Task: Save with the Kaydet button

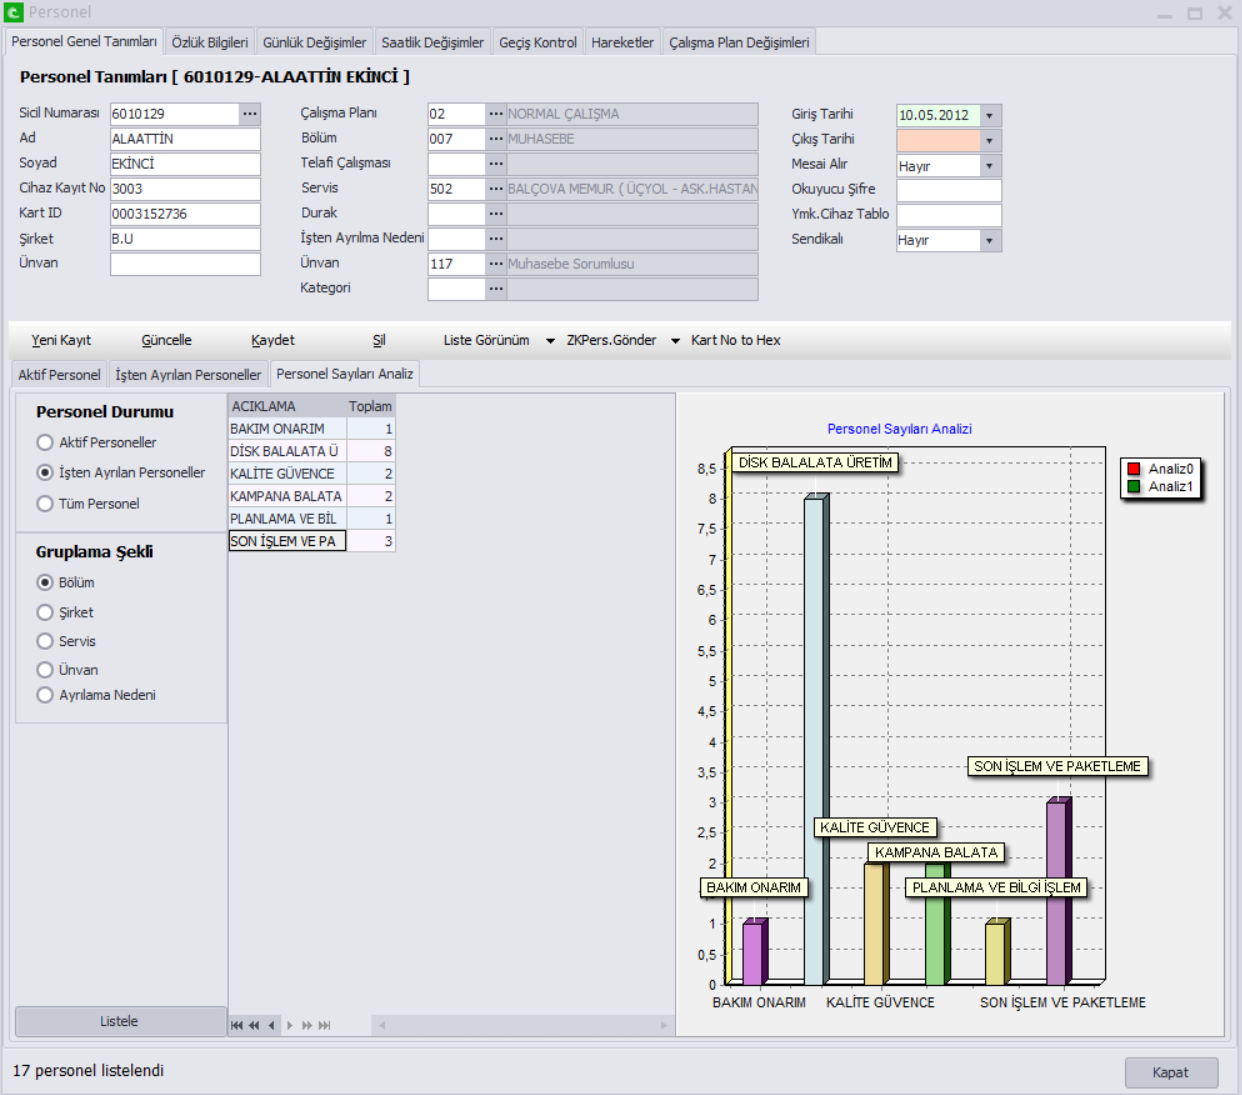Action: click(273, 340)
